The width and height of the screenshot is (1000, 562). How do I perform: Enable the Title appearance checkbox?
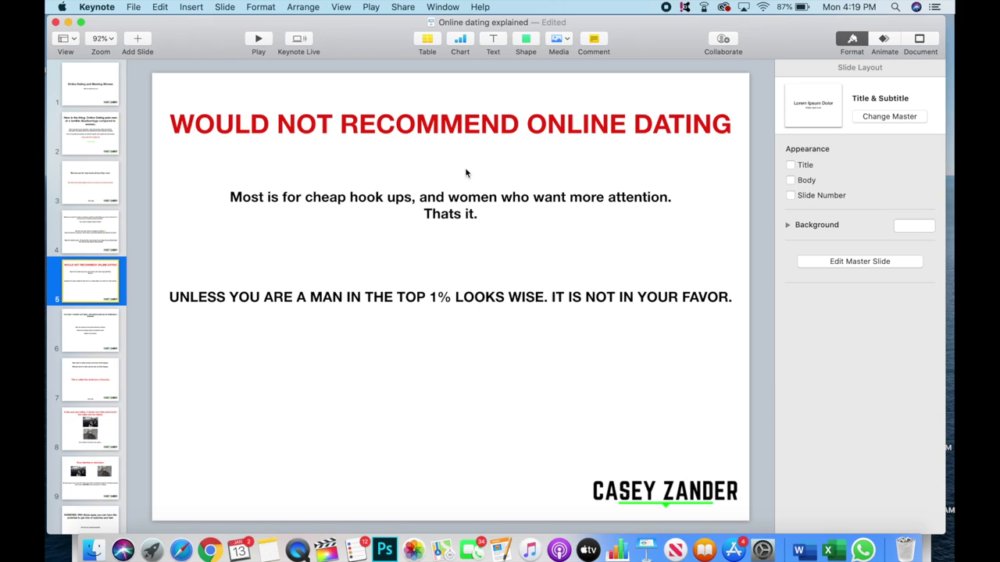(x=791, y=165)
